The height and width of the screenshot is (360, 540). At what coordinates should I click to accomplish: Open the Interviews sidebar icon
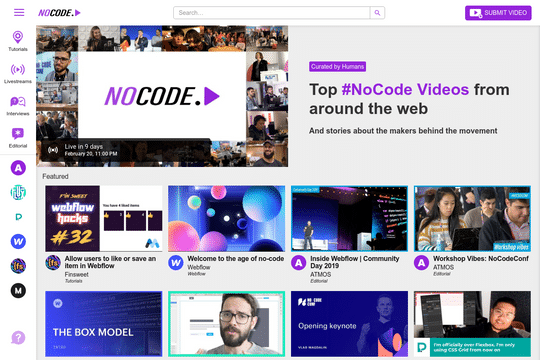18,105
